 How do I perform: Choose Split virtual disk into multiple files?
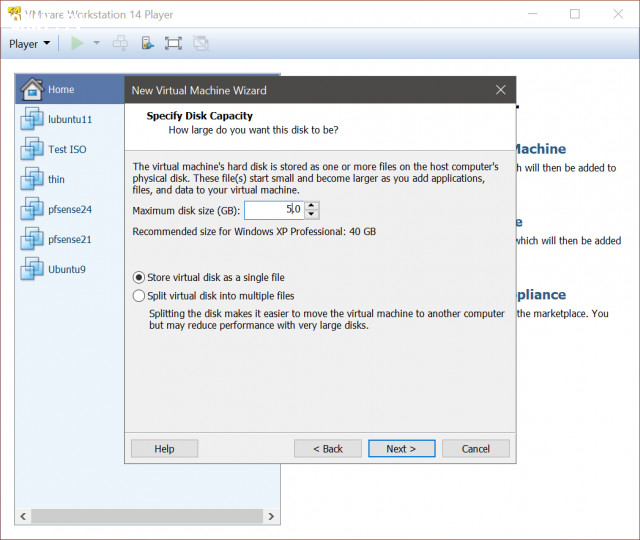213,296
